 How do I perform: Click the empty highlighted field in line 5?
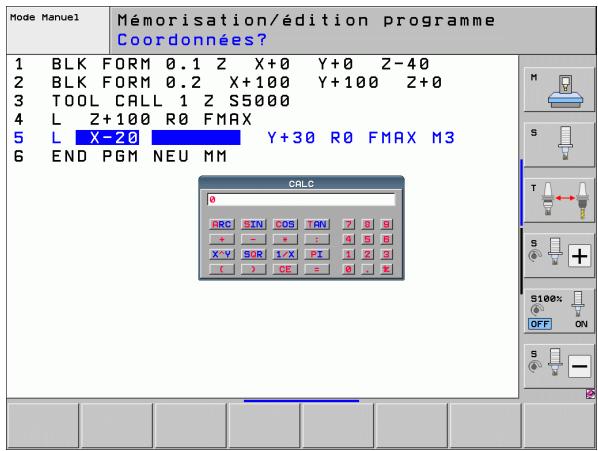pos(196,138)
